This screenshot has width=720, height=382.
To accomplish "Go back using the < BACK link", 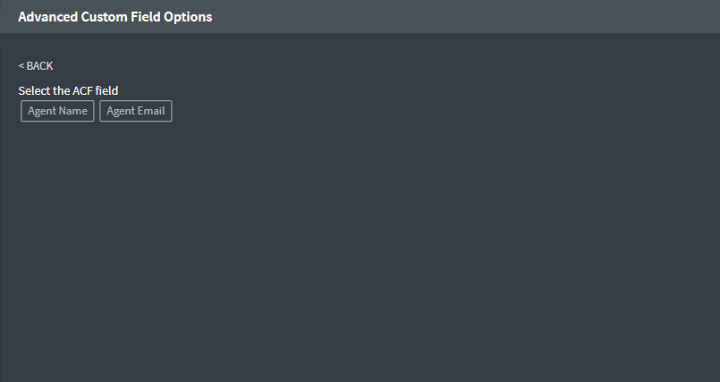I will (x=36, y=66).
